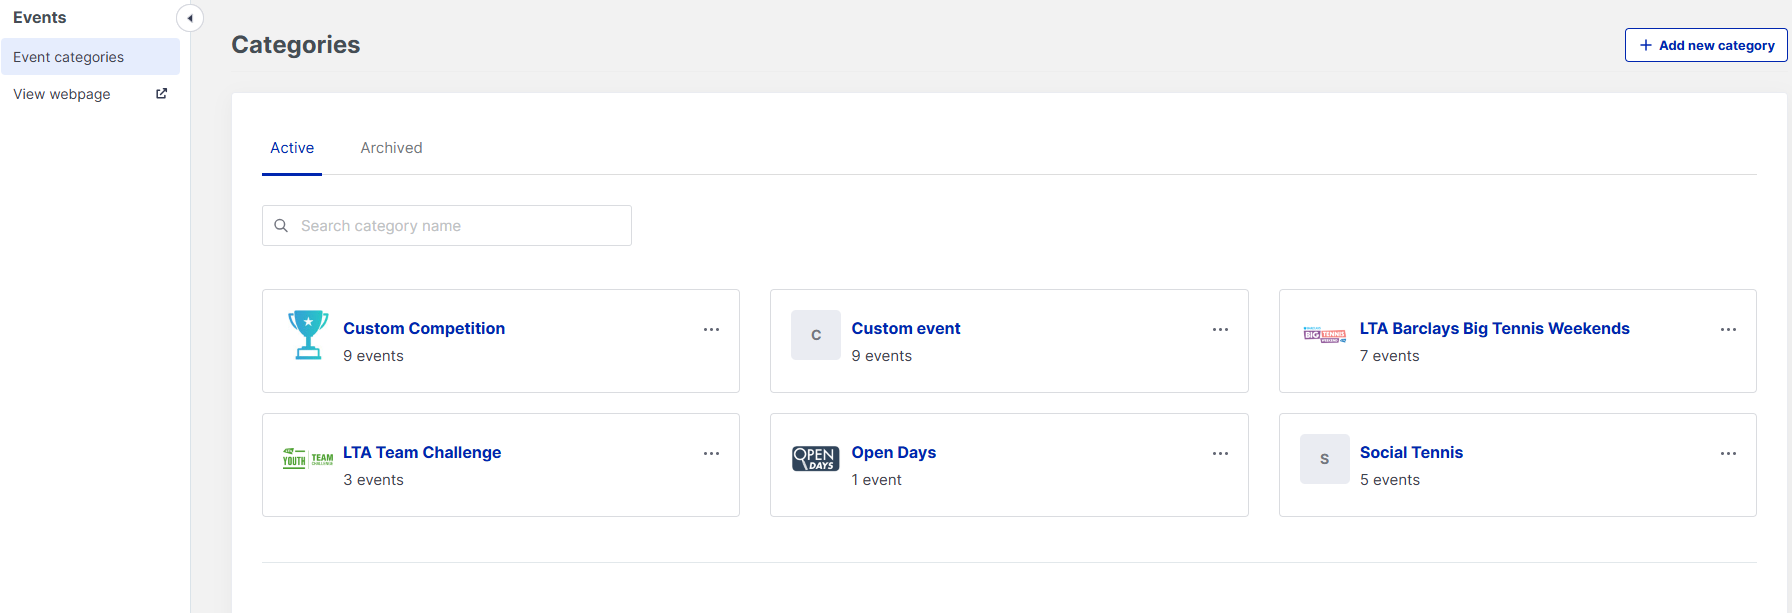Show more options for Open Days
Viewport: 1792px width, 613px height.
tap(1220, 454)
